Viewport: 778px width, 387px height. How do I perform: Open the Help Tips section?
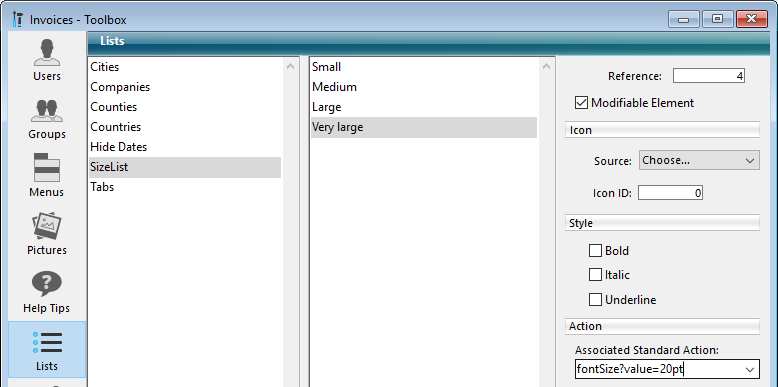click(47, 292)
